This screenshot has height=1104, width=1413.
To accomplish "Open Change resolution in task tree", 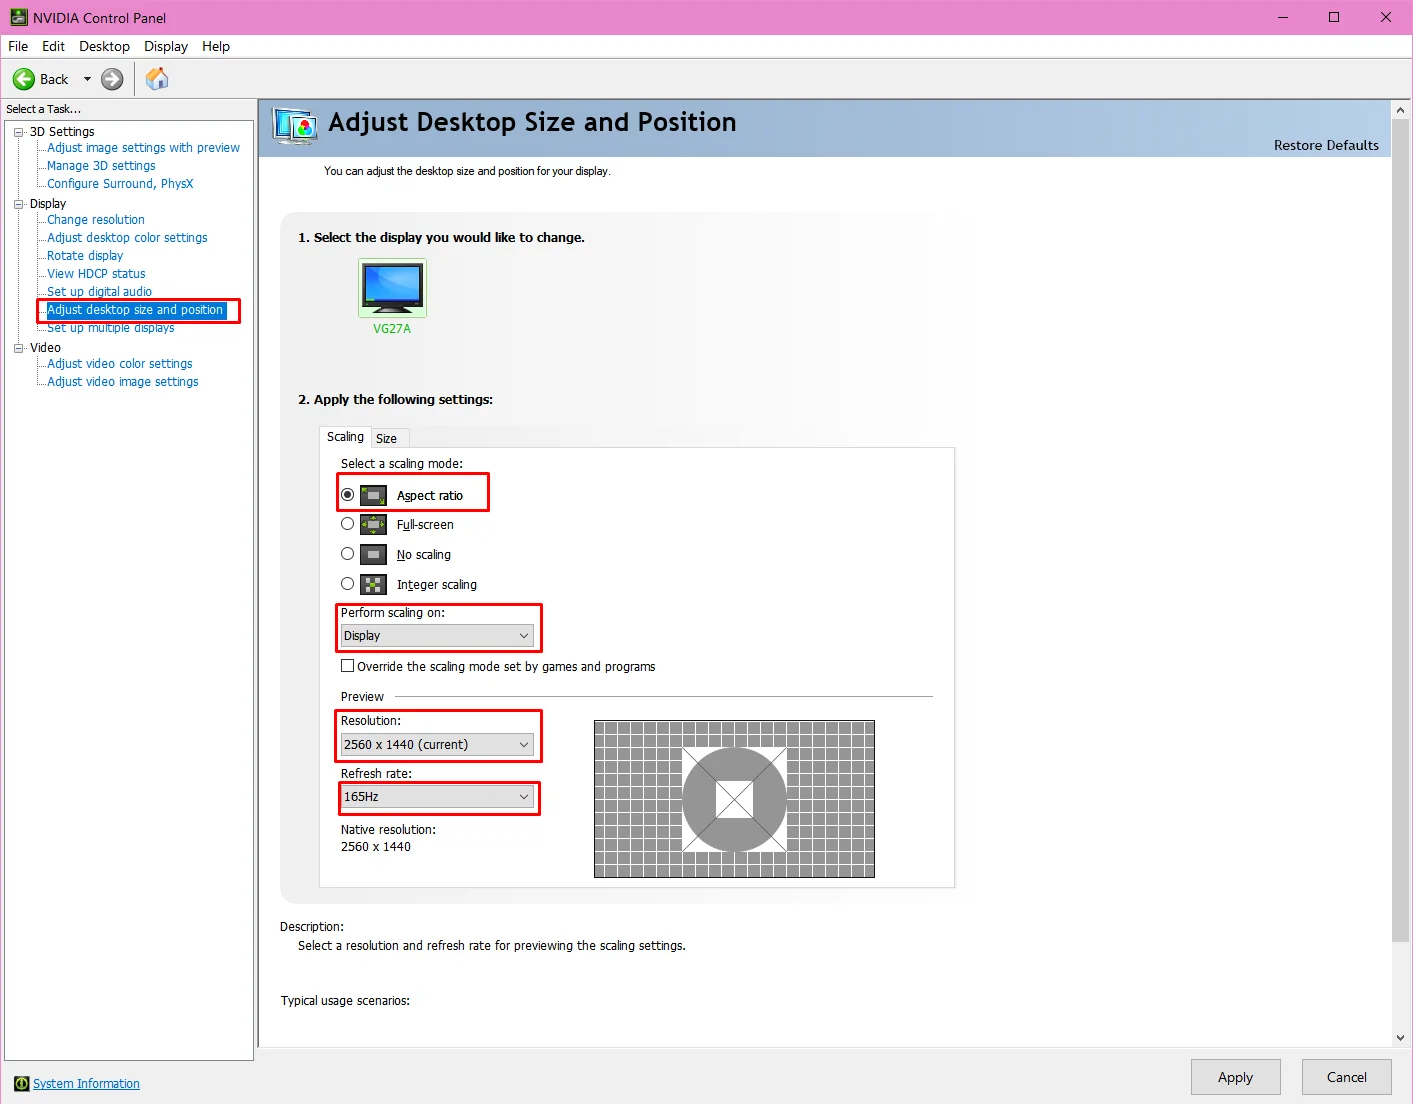I will point(96,220).
